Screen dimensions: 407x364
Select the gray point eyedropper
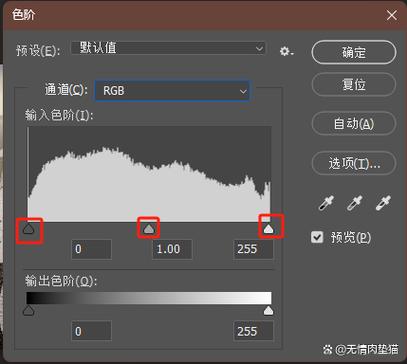pyautogui.click(x=355, y=203)
